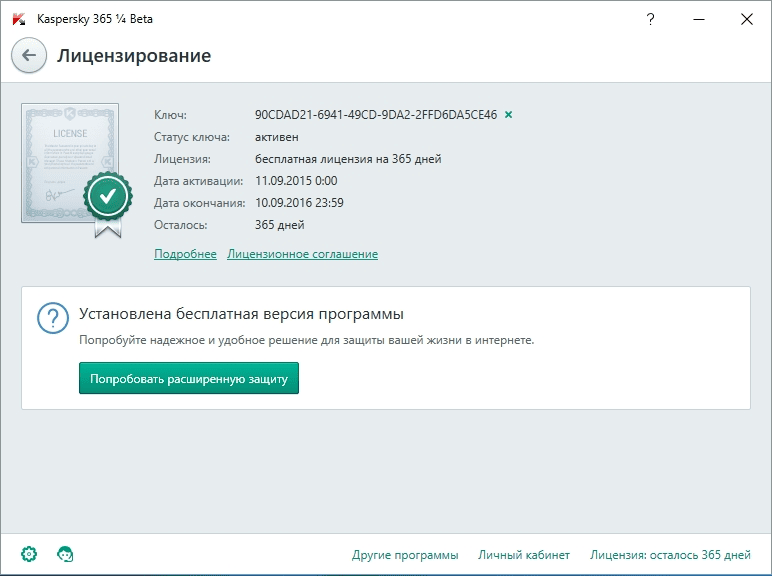Image resolution: width=772 pixels, height=576 pixels.
Task: Click the Ключ: label
Action: [170, 115]
